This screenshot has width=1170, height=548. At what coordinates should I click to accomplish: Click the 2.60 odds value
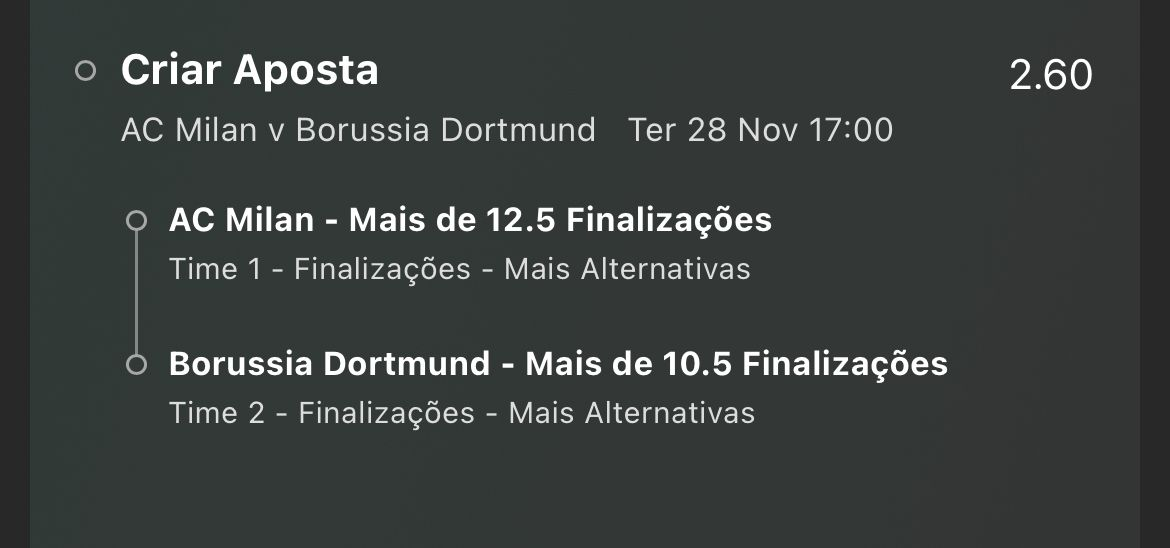click(1051, 75)
